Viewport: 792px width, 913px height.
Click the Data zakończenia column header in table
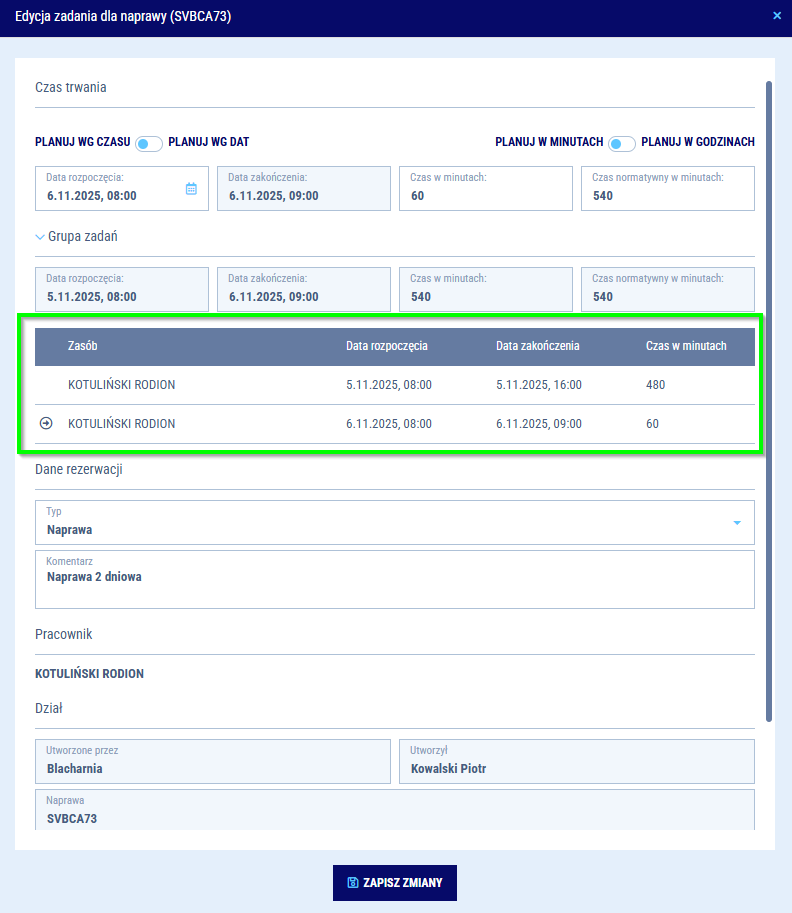(x=537, y=346)
